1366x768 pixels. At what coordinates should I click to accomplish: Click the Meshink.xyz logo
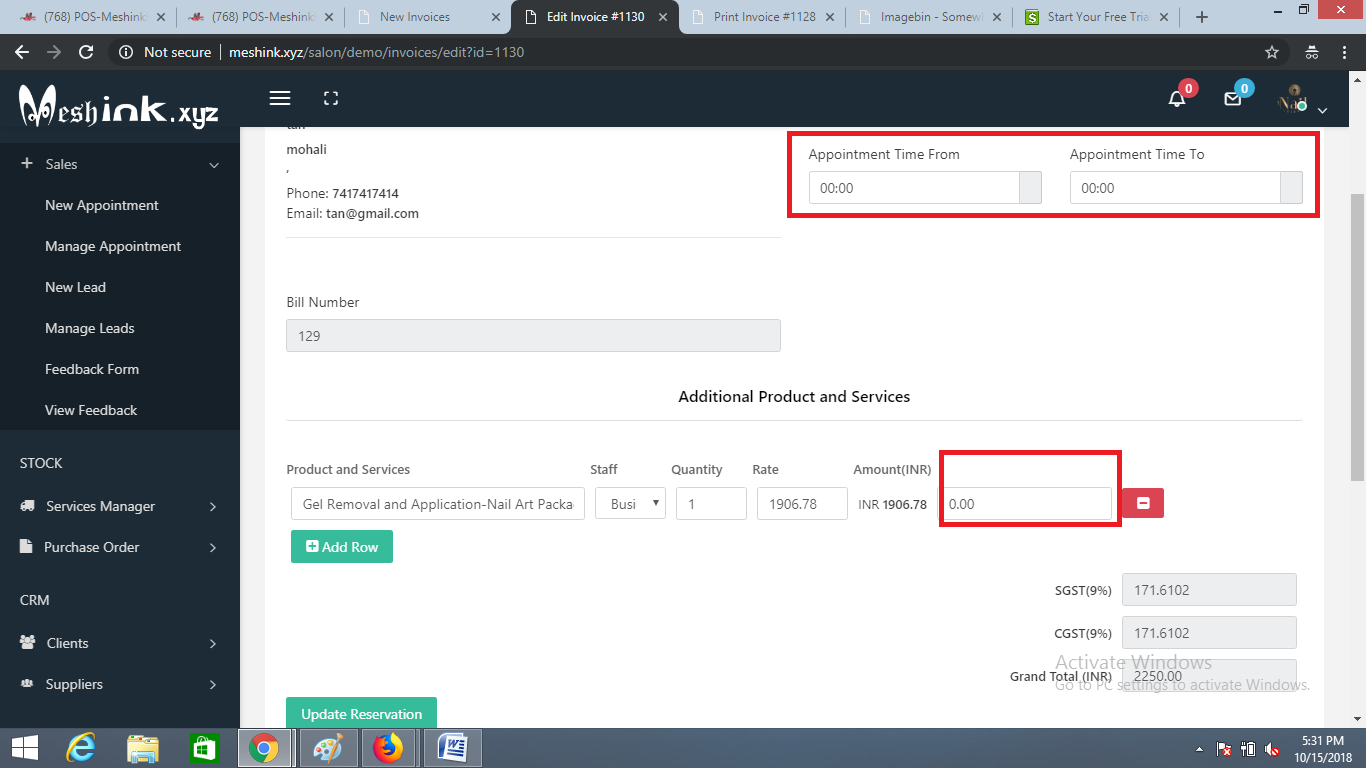(119, 105)
